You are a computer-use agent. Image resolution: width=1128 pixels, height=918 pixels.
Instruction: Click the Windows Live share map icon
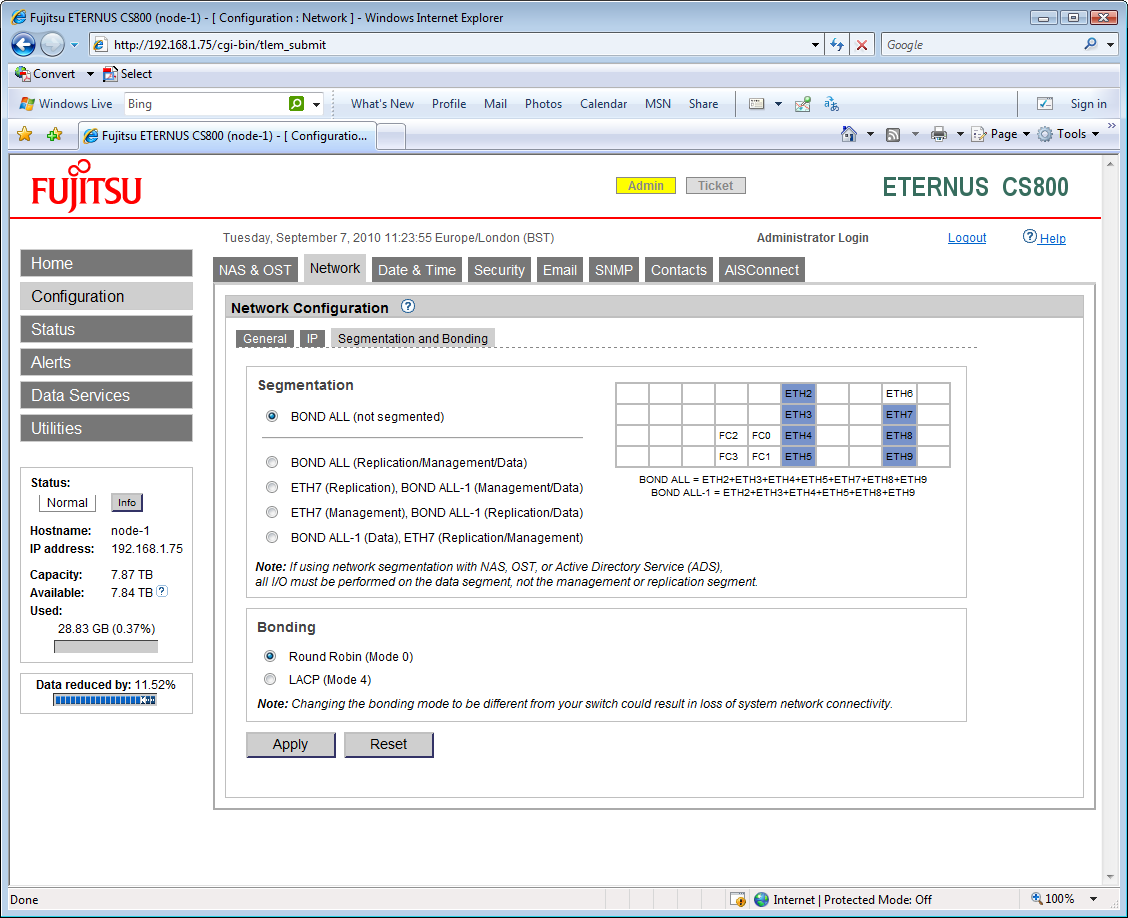(803, 104)
